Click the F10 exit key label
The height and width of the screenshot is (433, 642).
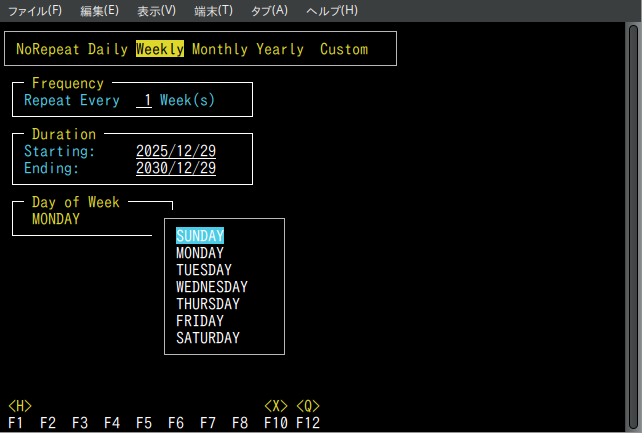pyautogui.click(x=276, y=423)
